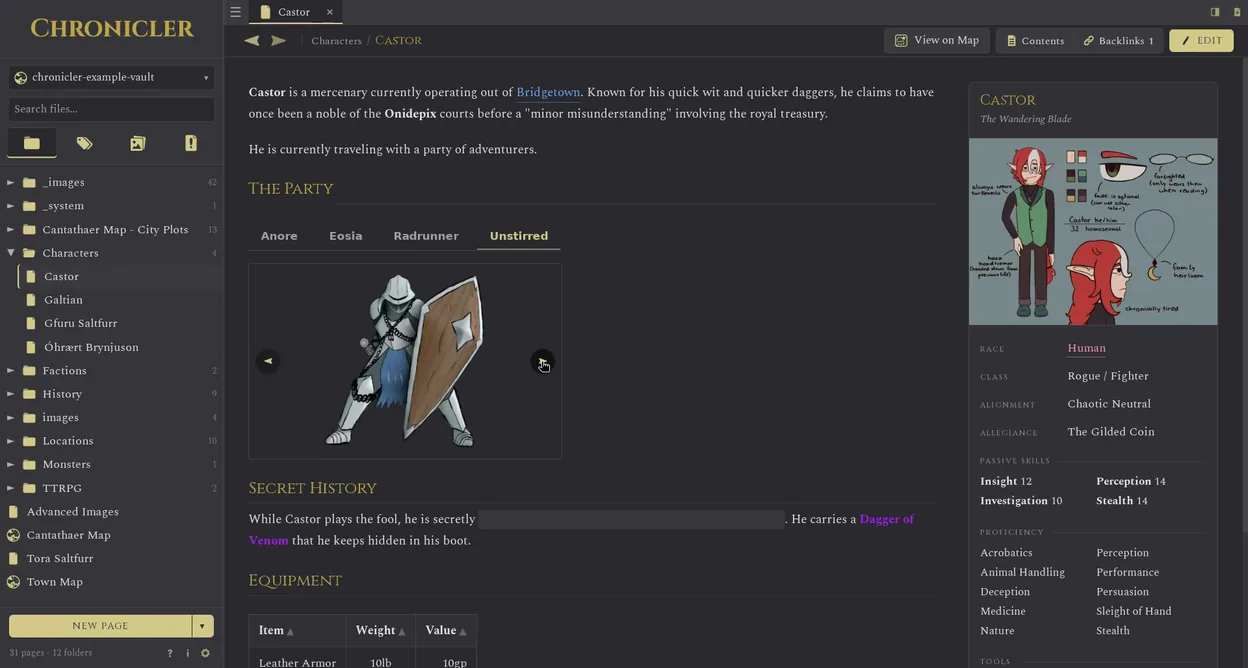This screenshot has height=668, width=1248.
Task: Open the Gfuru Saltfurr page
Action: (119, 323)
